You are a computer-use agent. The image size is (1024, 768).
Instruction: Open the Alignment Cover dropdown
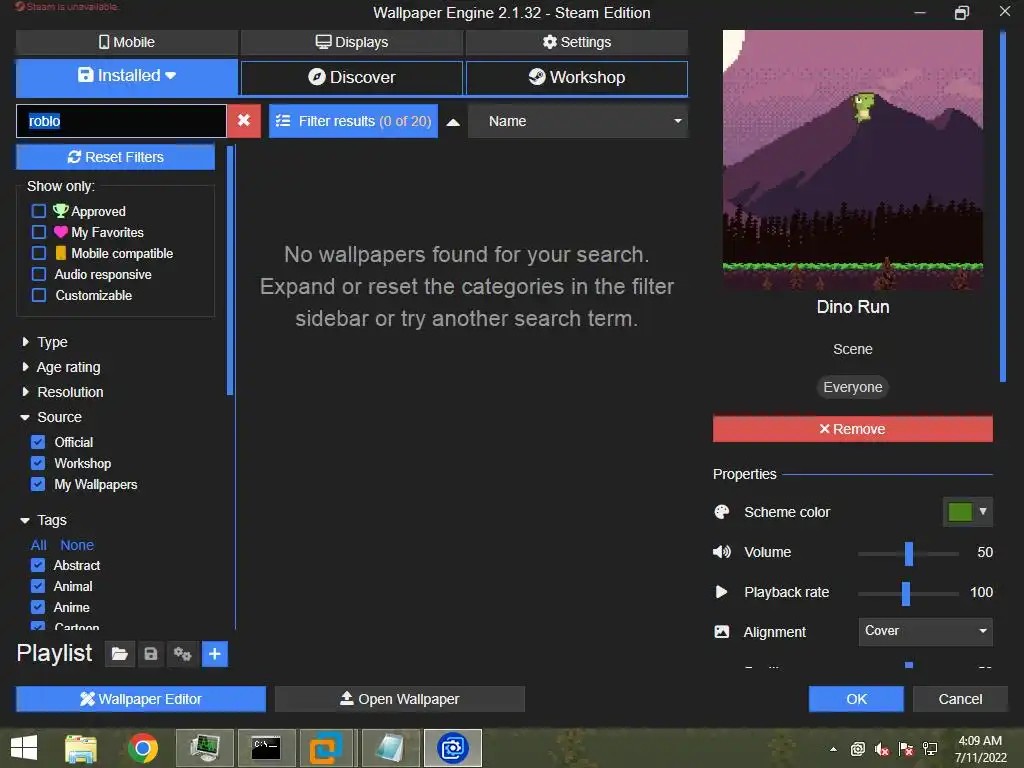[925, 631]
